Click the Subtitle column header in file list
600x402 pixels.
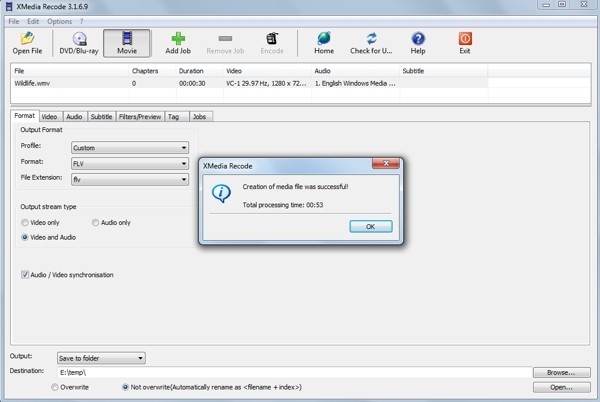443,71
